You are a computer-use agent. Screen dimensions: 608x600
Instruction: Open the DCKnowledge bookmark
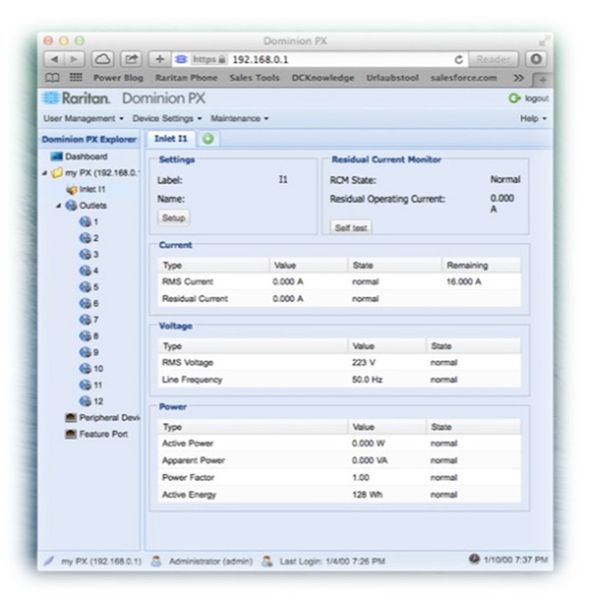[323, 78]
